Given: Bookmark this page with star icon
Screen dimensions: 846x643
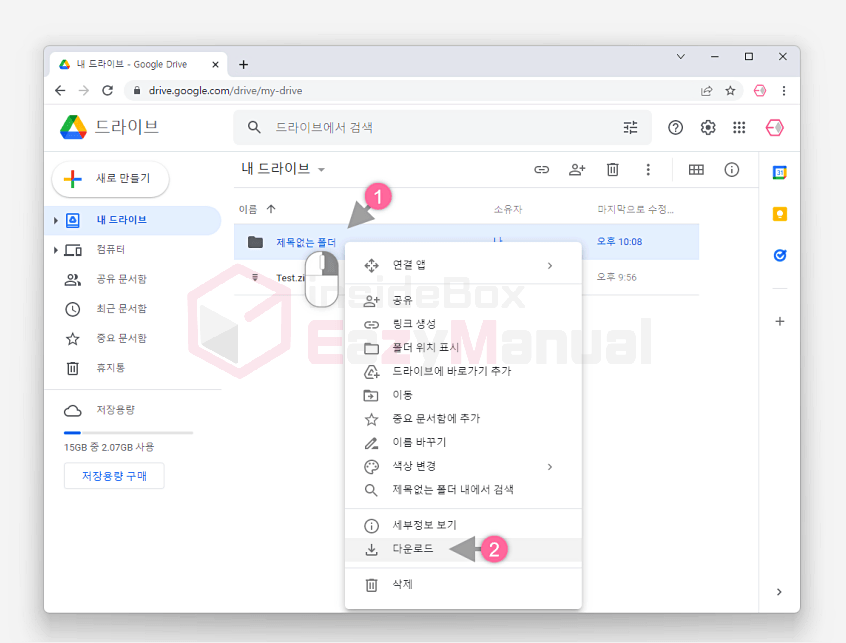Looking at the screenshot, I should click(730, 91).
